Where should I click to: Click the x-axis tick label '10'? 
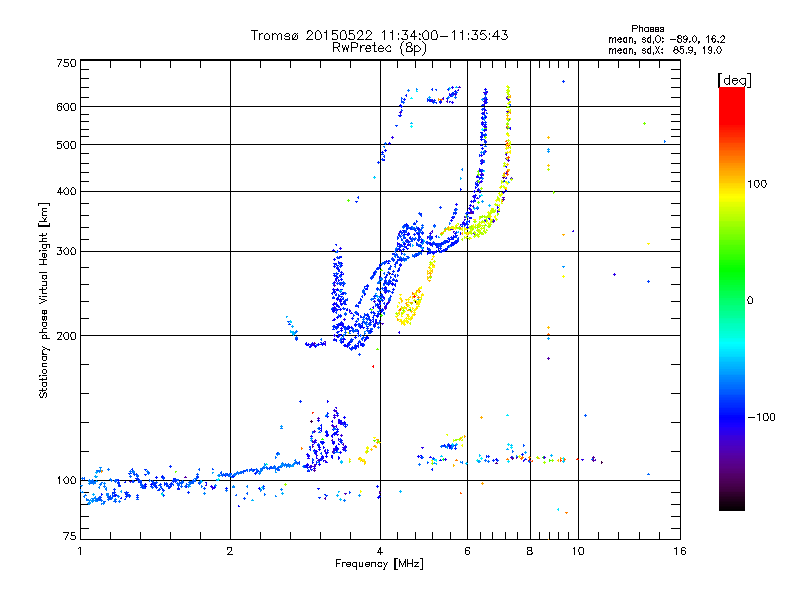[x=578, y=551]
